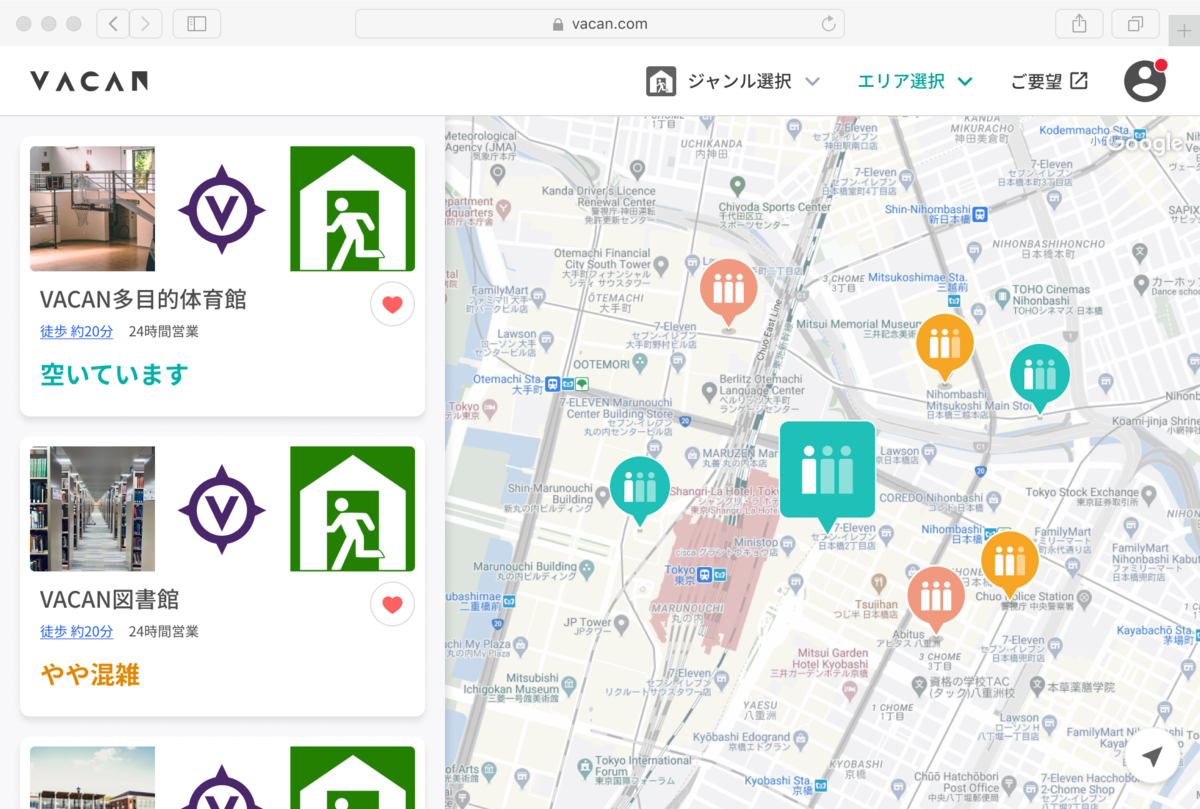1200x809 pixels.
Task: Click the 徒歩 約20分 link for VACAN多目的体育館
Action: pyautogui.click(x=76, y=331)
